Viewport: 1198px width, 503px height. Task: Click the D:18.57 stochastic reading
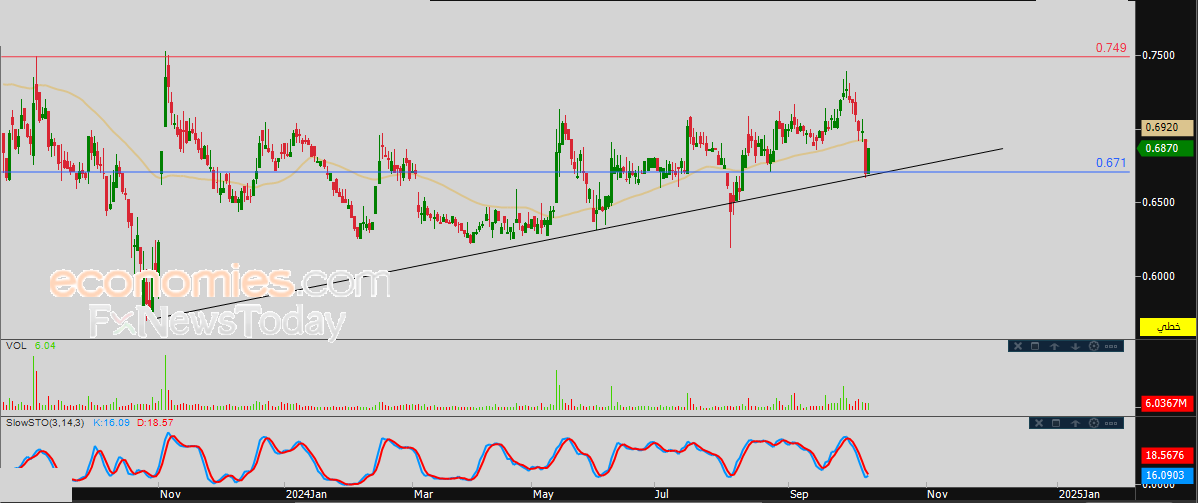click(x=155, y=422)
